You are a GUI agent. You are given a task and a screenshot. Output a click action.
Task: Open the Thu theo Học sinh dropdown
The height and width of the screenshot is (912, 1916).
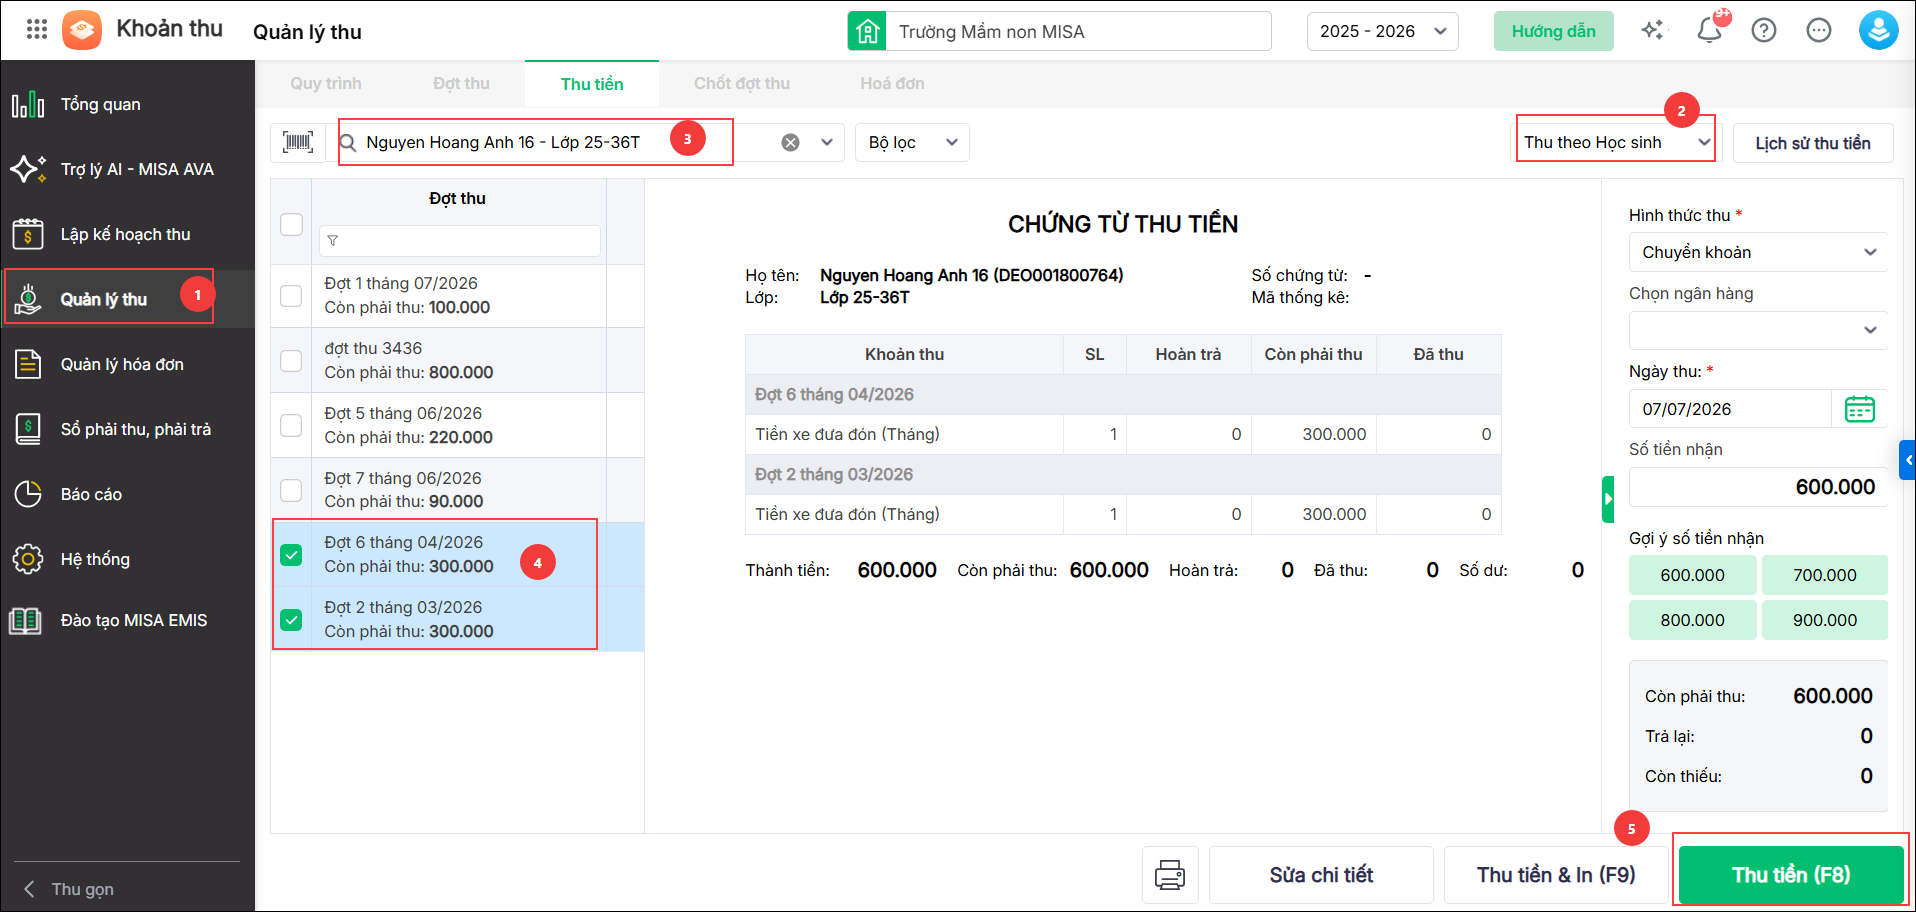(x=1616, y=142)
